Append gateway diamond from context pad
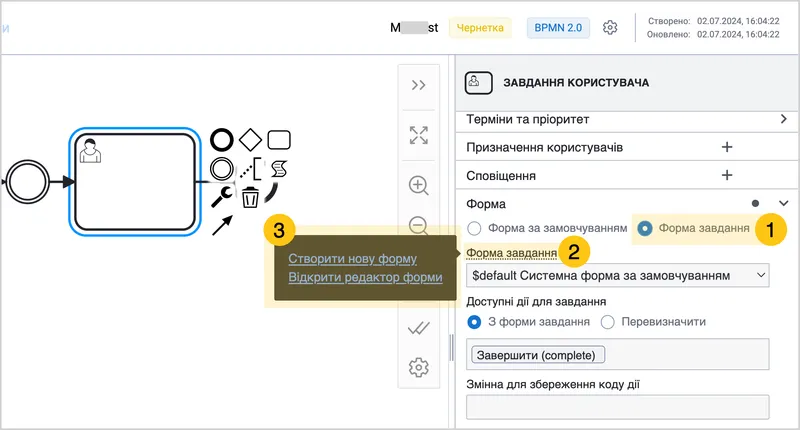Screen dimensions: 800x430 [250, 140]
